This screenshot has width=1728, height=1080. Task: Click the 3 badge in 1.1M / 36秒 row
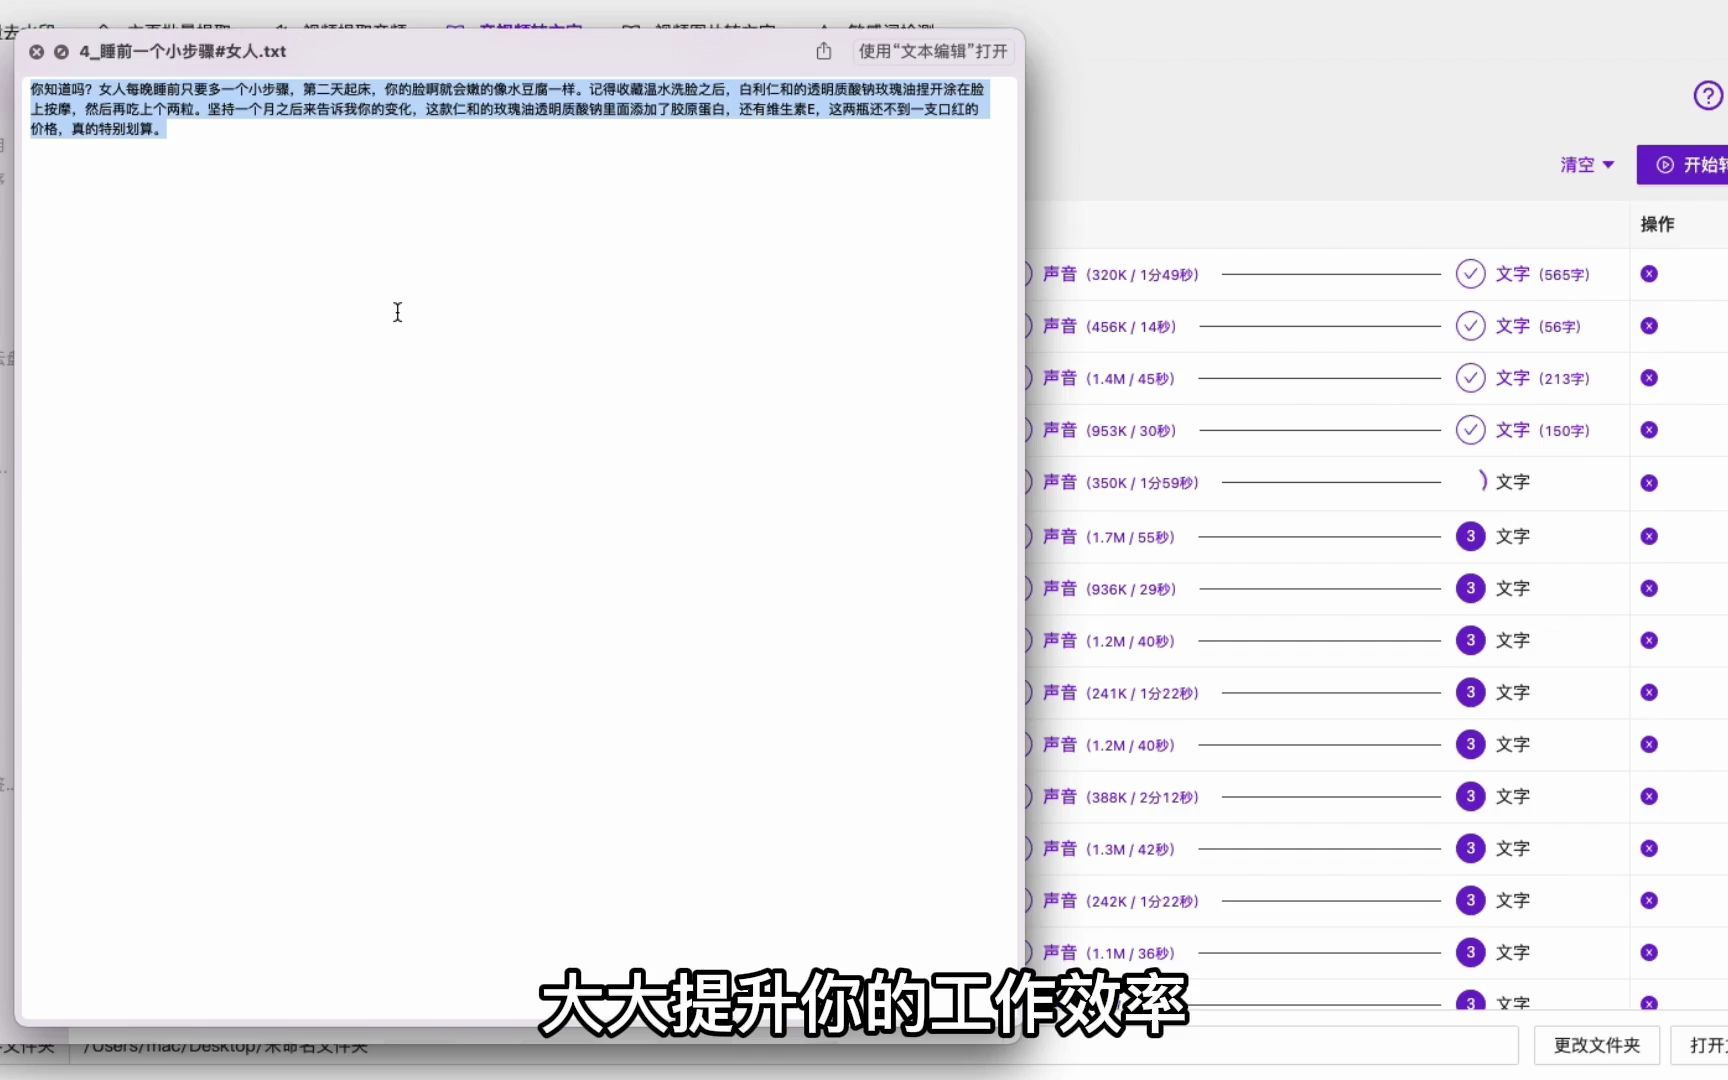(1470, 953)
